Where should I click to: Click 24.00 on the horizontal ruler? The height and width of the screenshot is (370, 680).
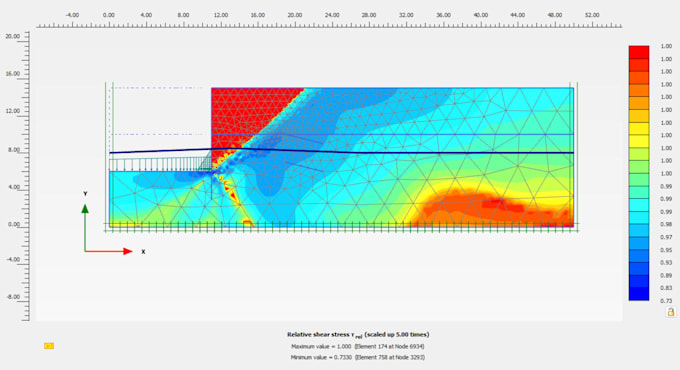click(332, 15)
